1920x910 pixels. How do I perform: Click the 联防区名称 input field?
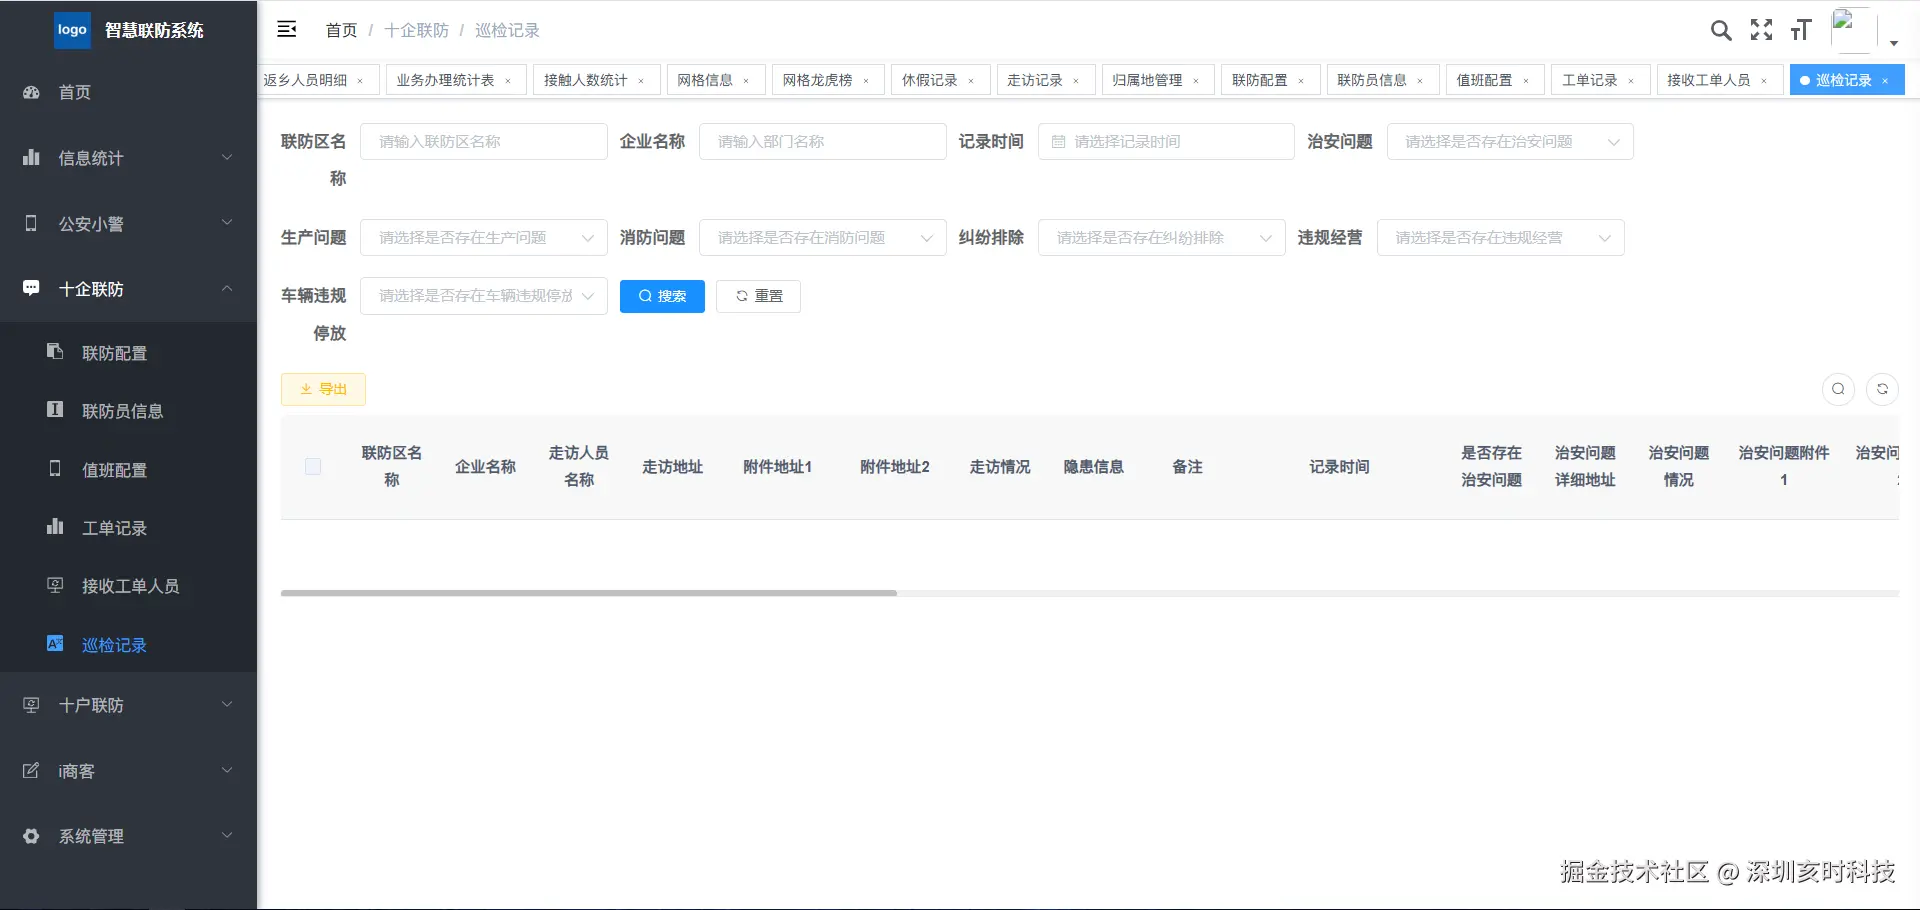click(x=484, y=142)
